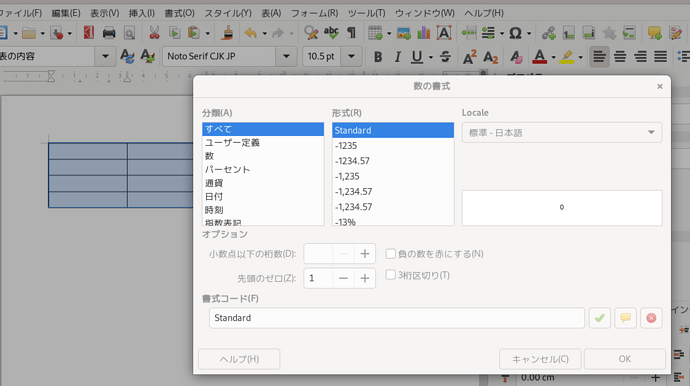Click the spelling check abc icon

pyautogui.click(x=331, y=33)
